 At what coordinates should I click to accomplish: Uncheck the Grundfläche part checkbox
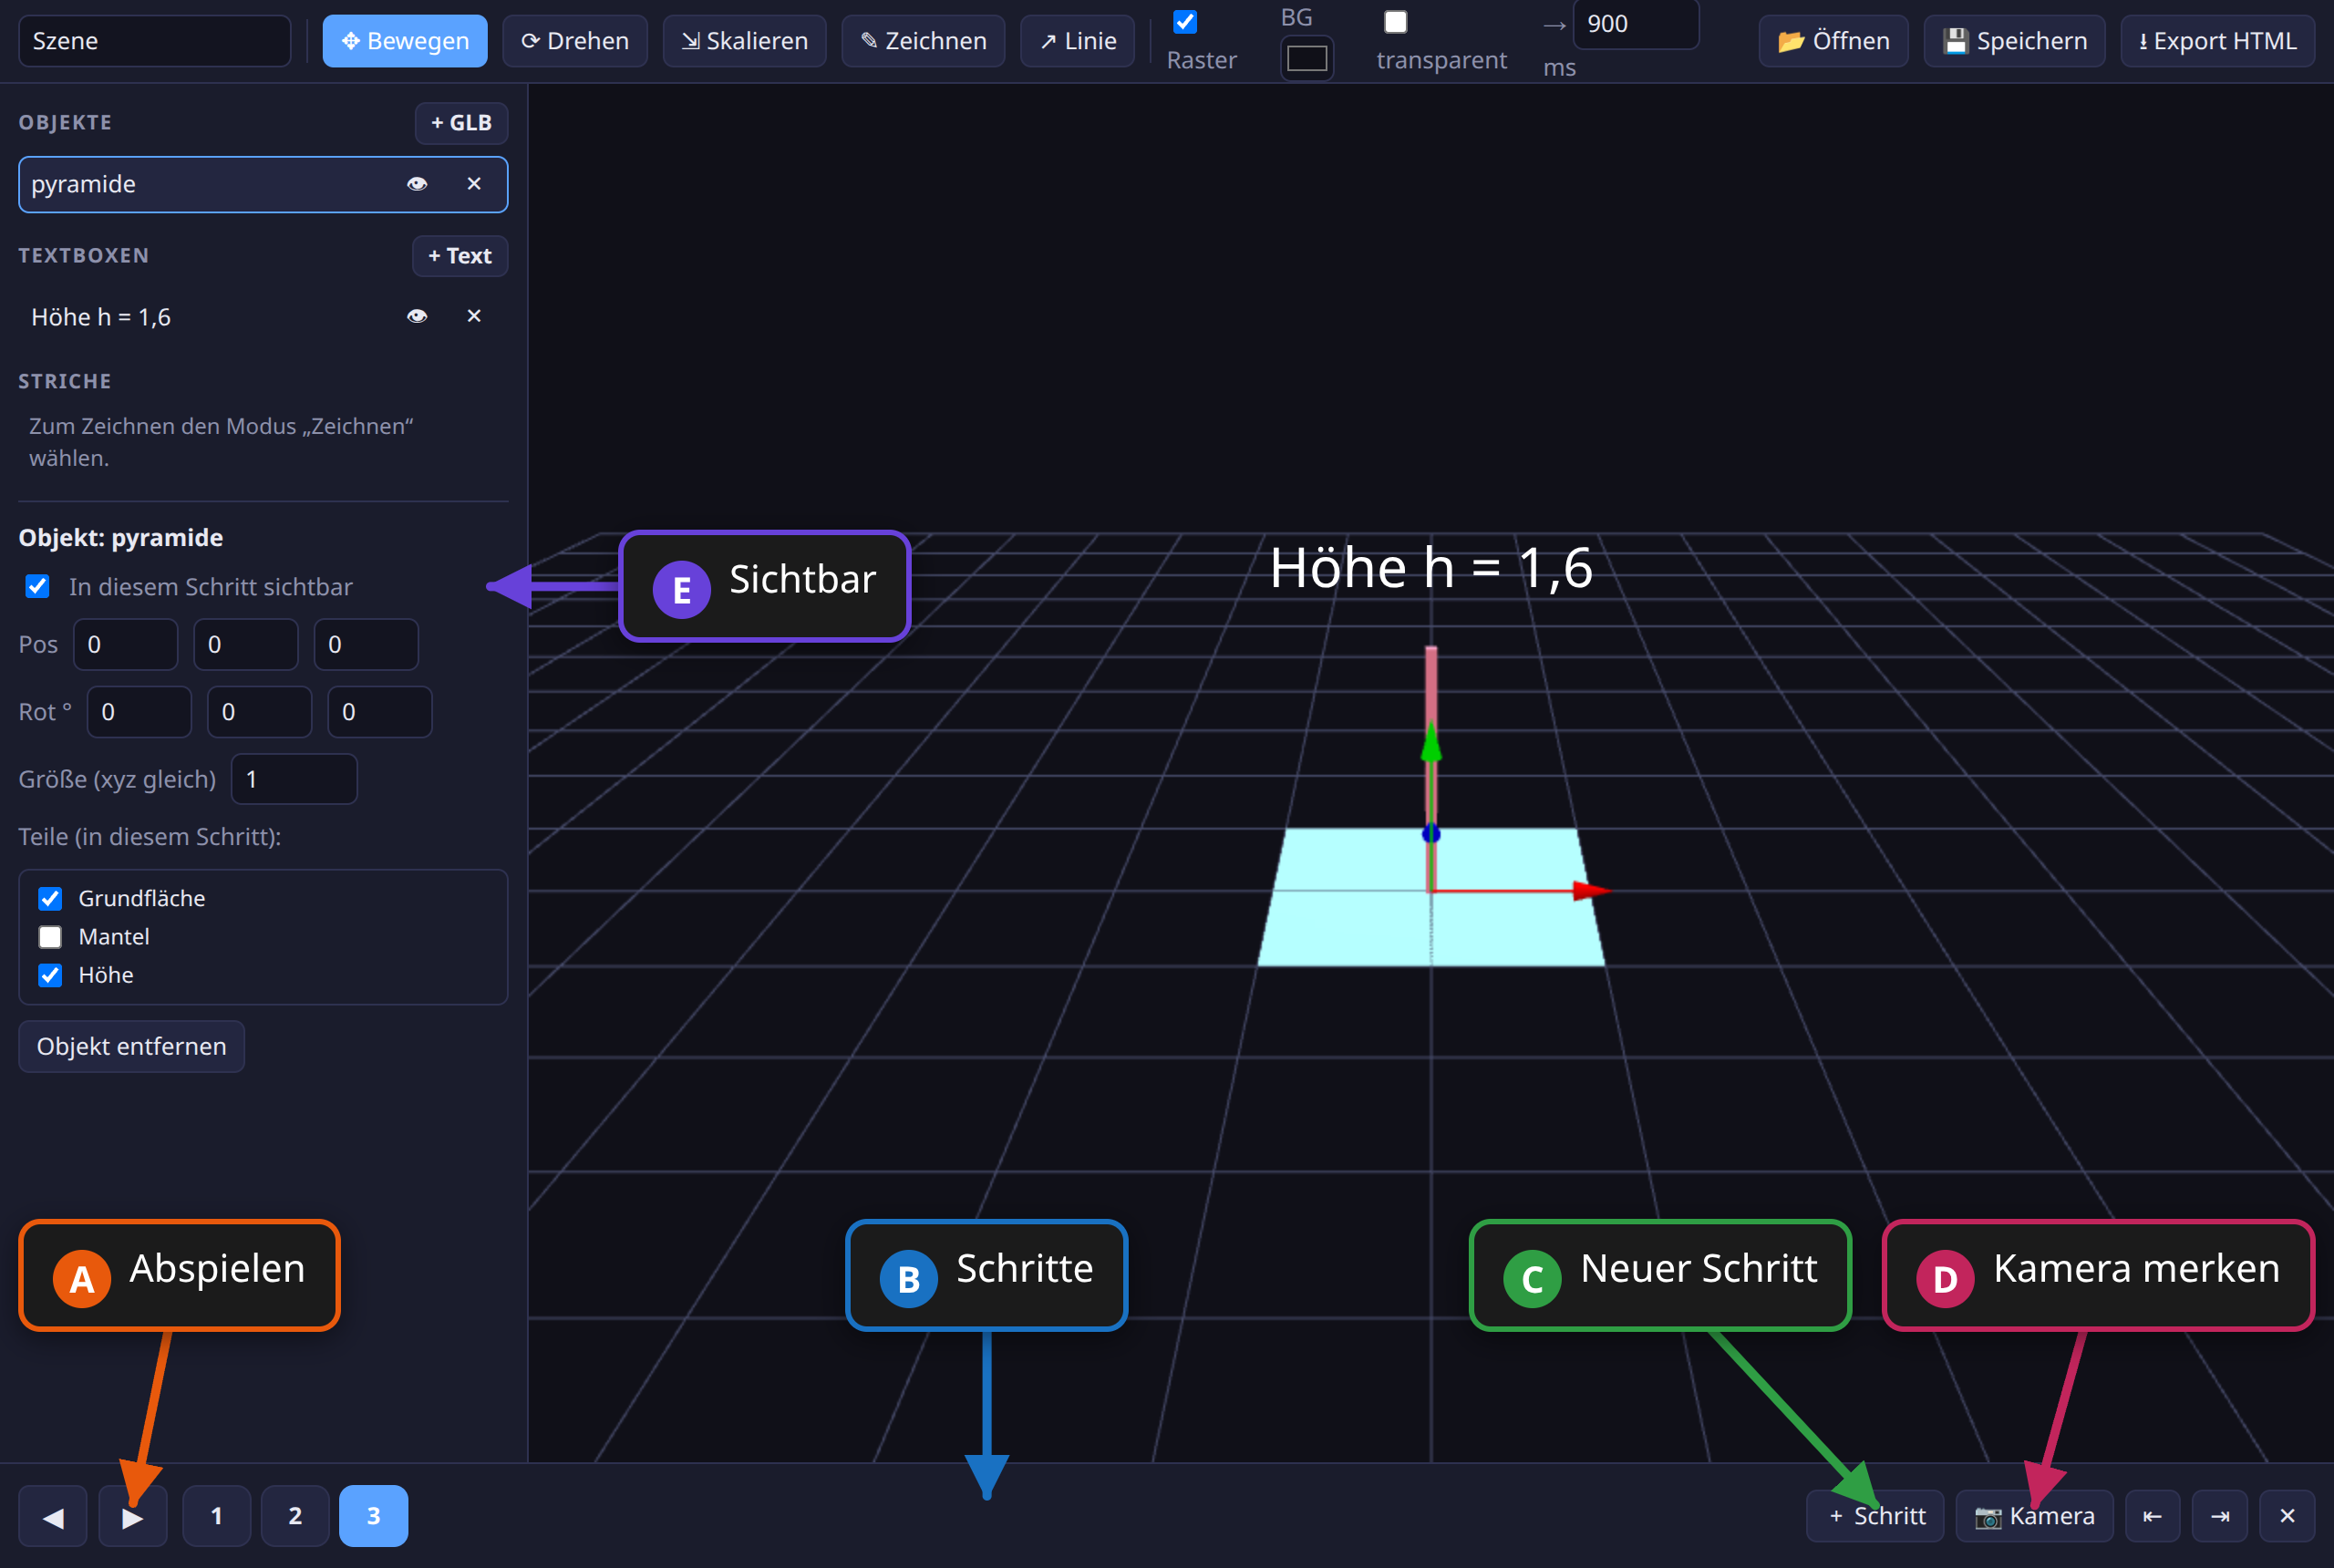click(50, 898)
